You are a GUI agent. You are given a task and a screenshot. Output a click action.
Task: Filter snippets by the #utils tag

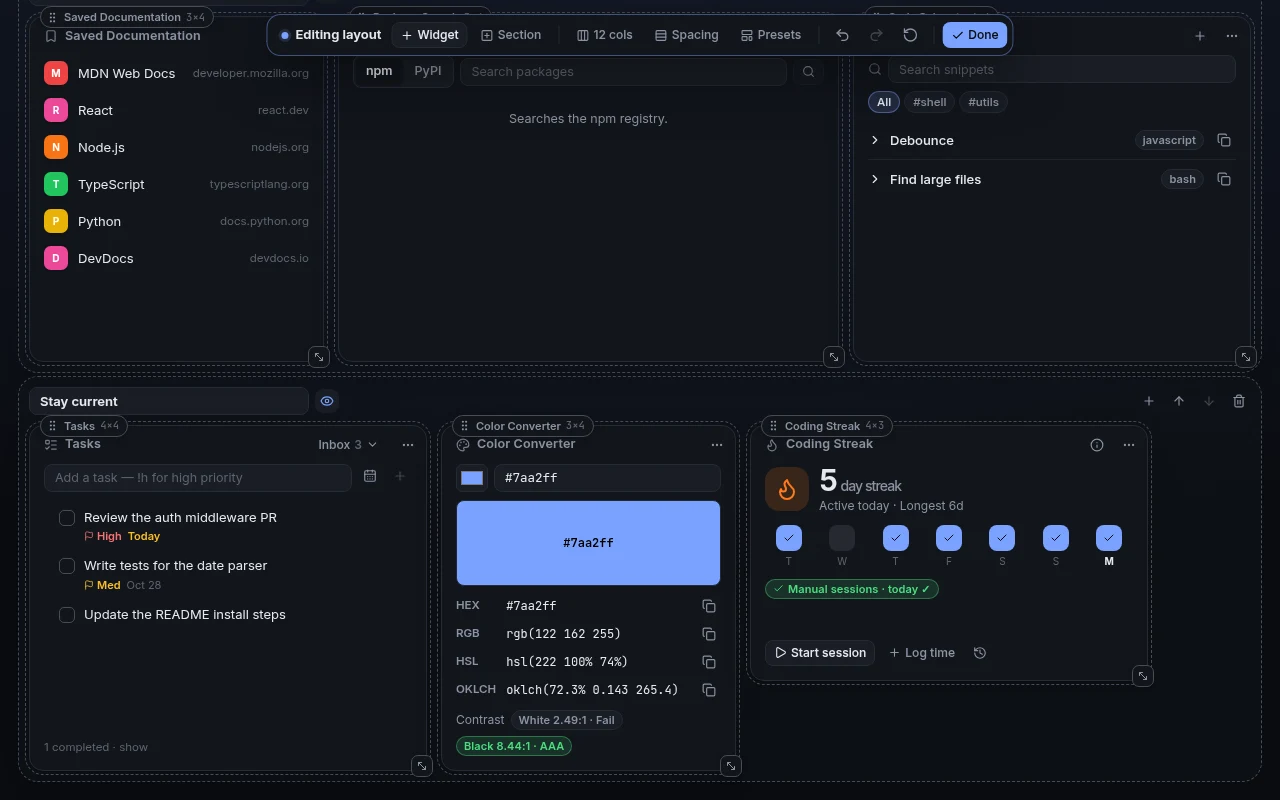[984, 102]
